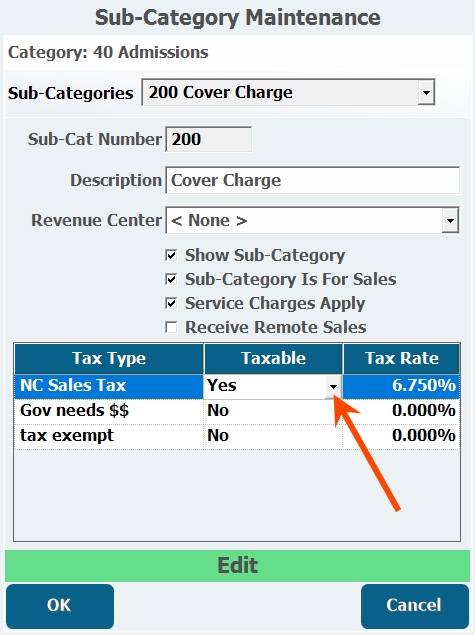Image resolution: width=475 pixels, height=635 pixels.
Task: Click the Taxable cell for Gov needs $$
Action: click(273, 411)
